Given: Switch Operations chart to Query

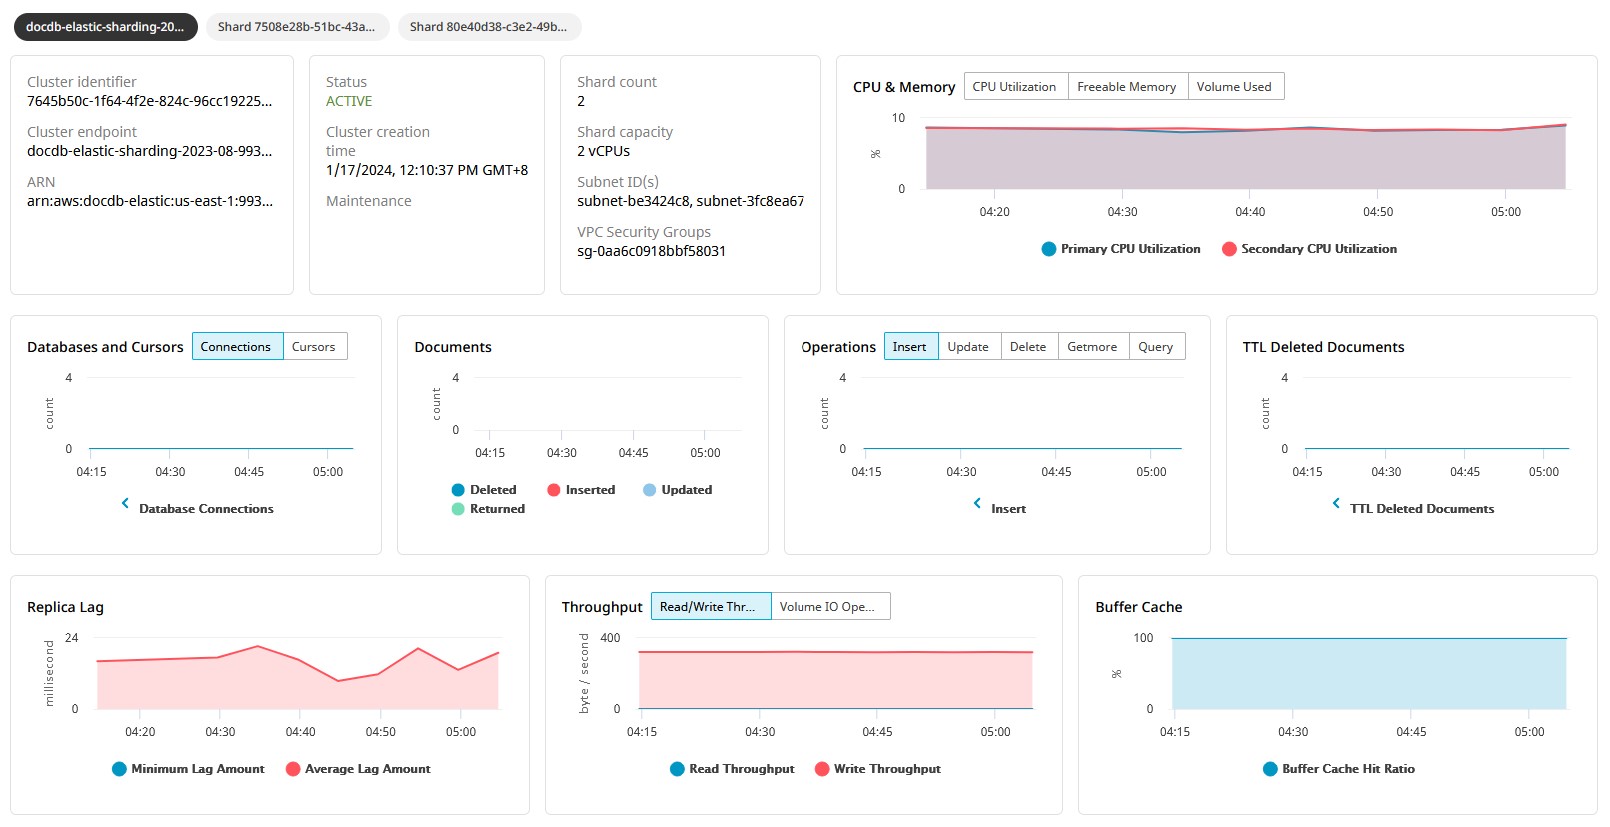Looking at the screenshot, I should click(x=1155, y=347).
